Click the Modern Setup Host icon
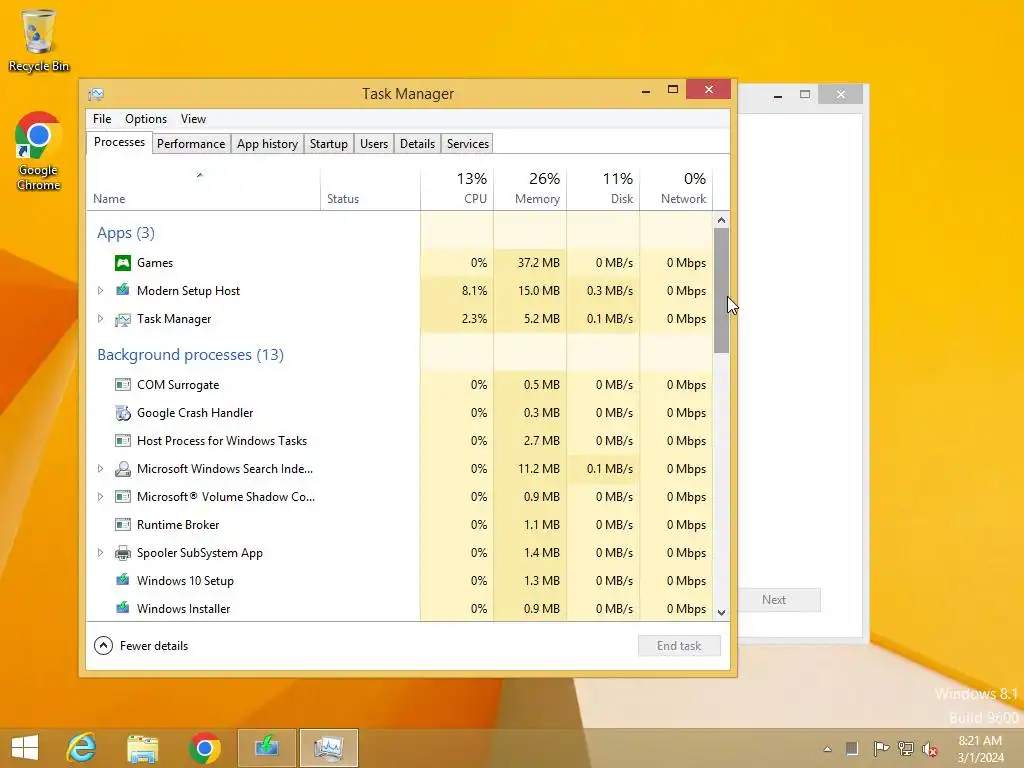1024x768 pixels. 123,290
